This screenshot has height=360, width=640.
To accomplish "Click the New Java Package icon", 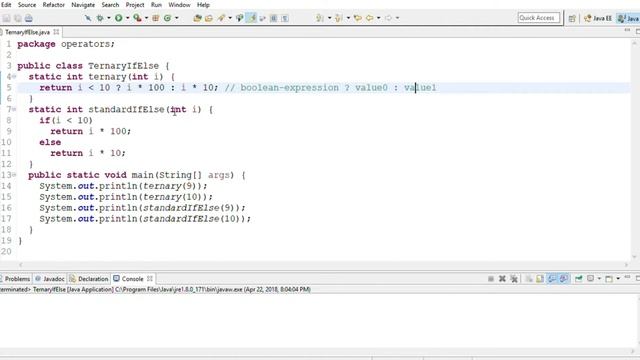I will 156,18.
